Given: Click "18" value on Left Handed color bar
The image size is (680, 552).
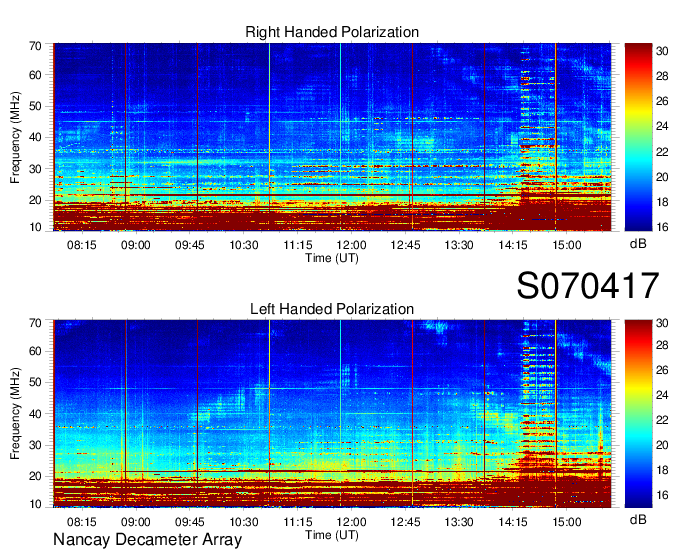Looking at the screenshot, I should tap(662, 470).
